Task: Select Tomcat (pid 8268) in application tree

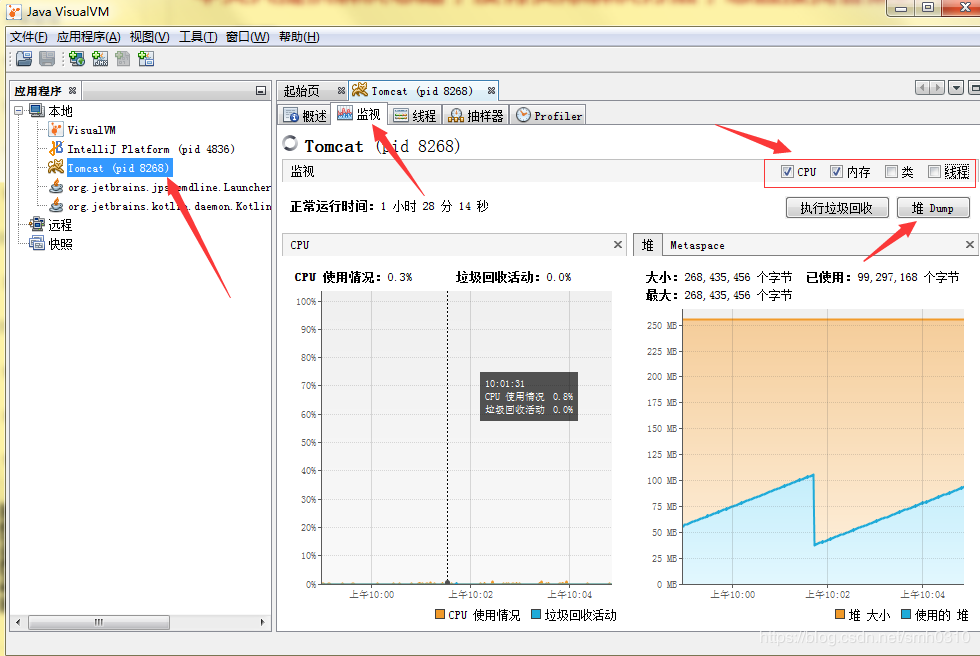Action: click(x=116, y=167)
